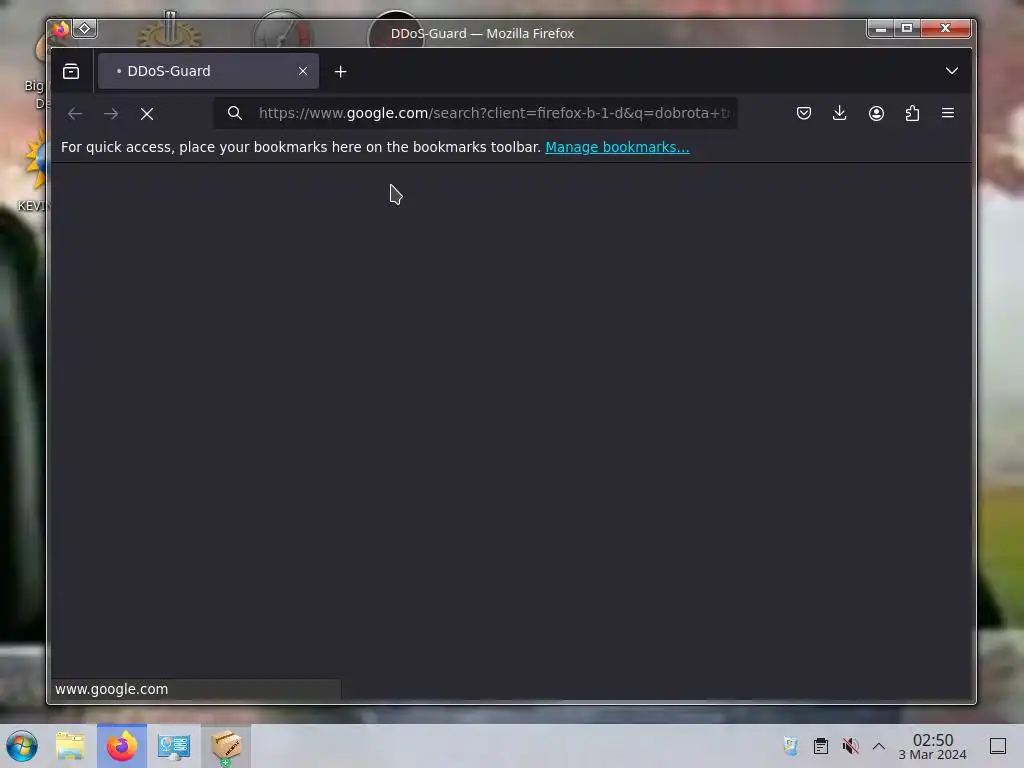Save page to Pocket
Image resolution: width=1024 pixels, height=768 pixels.
pos(804,113)
